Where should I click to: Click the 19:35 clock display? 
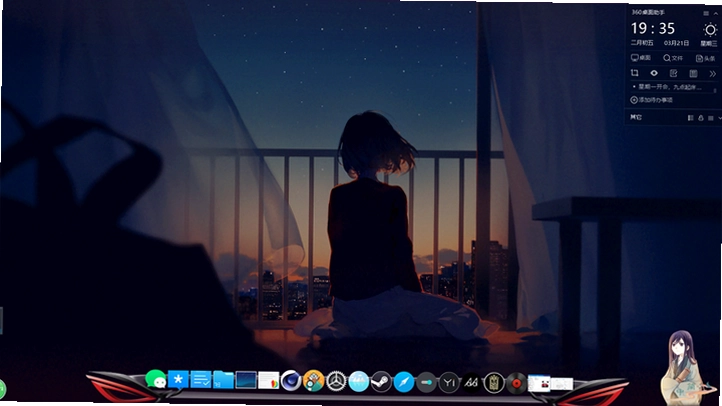pyautogui.click(x=652, y=29)
